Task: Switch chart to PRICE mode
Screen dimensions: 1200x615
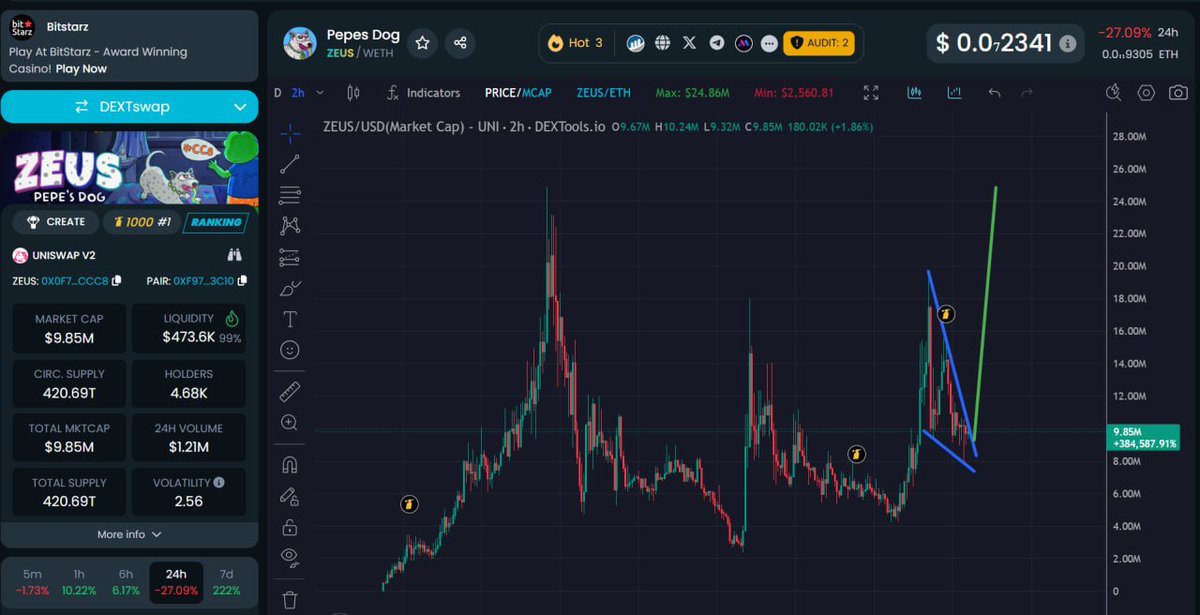Action: [x=500, y=93]
